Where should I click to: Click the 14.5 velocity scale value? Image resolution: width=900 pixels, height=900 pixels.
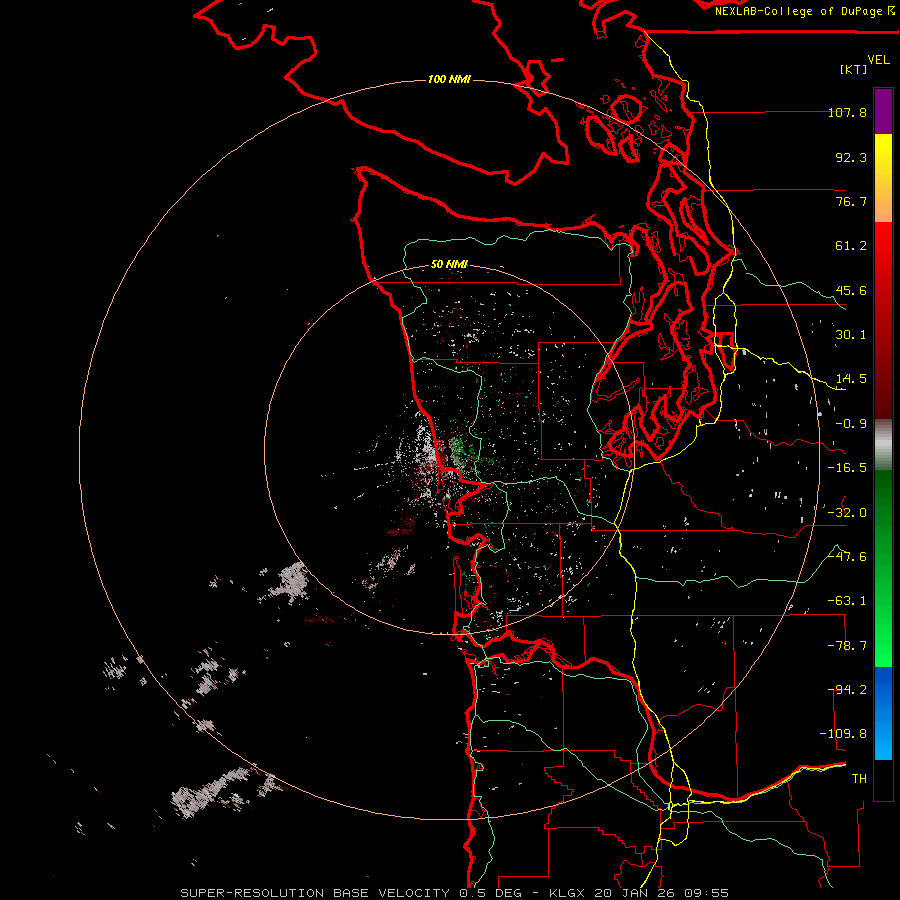tap(851, 379)
